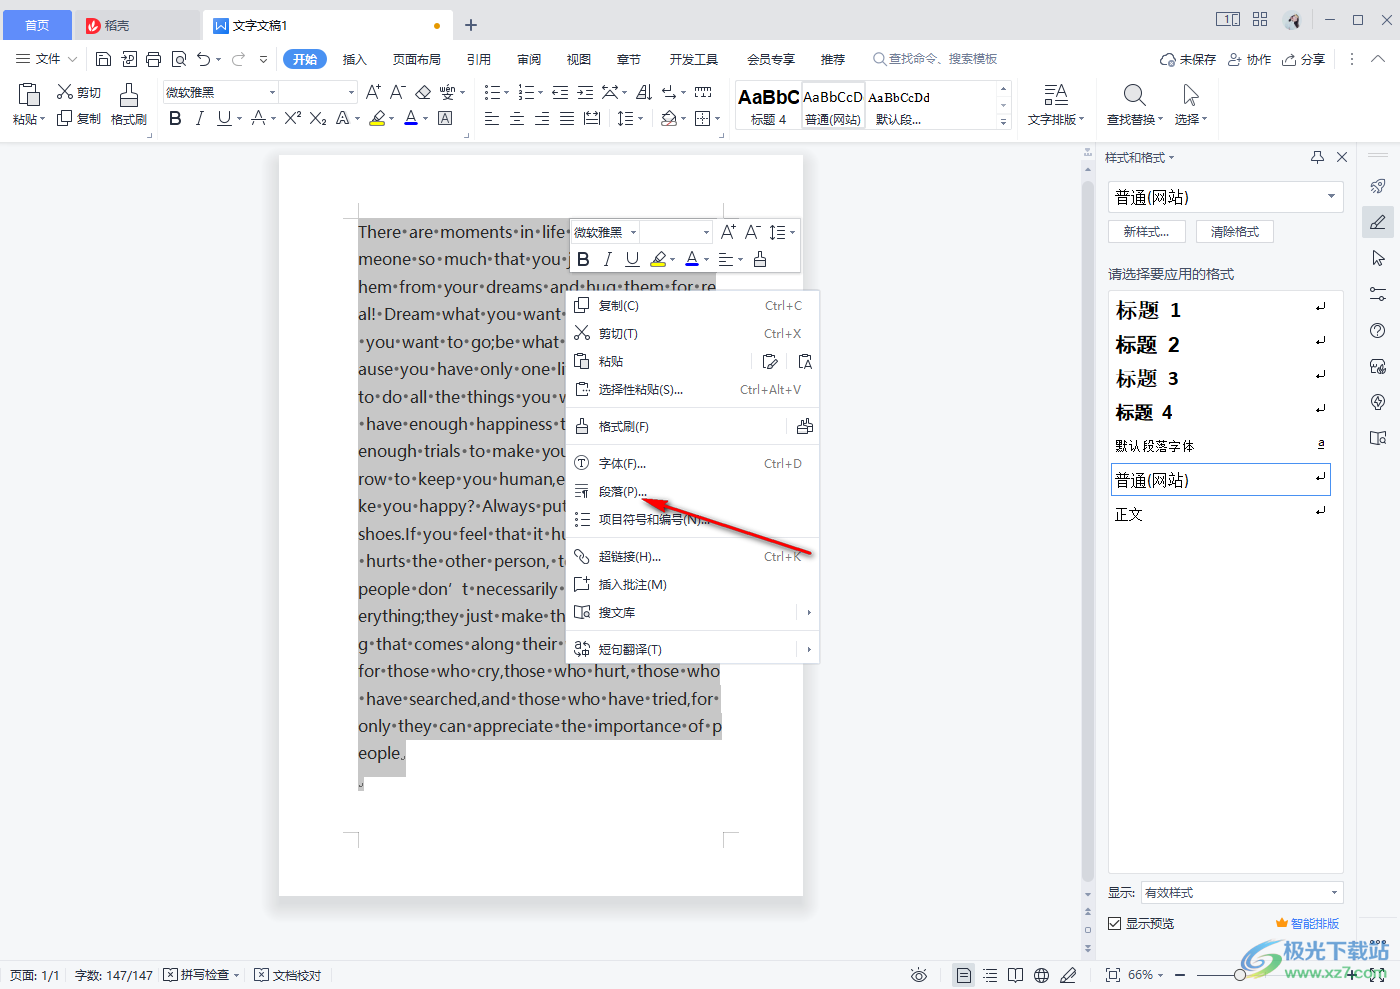Decrease indent in ribbon
The height and width of the screenshot is (989, 1400).
pyautogui.click(x=560, y=92)
